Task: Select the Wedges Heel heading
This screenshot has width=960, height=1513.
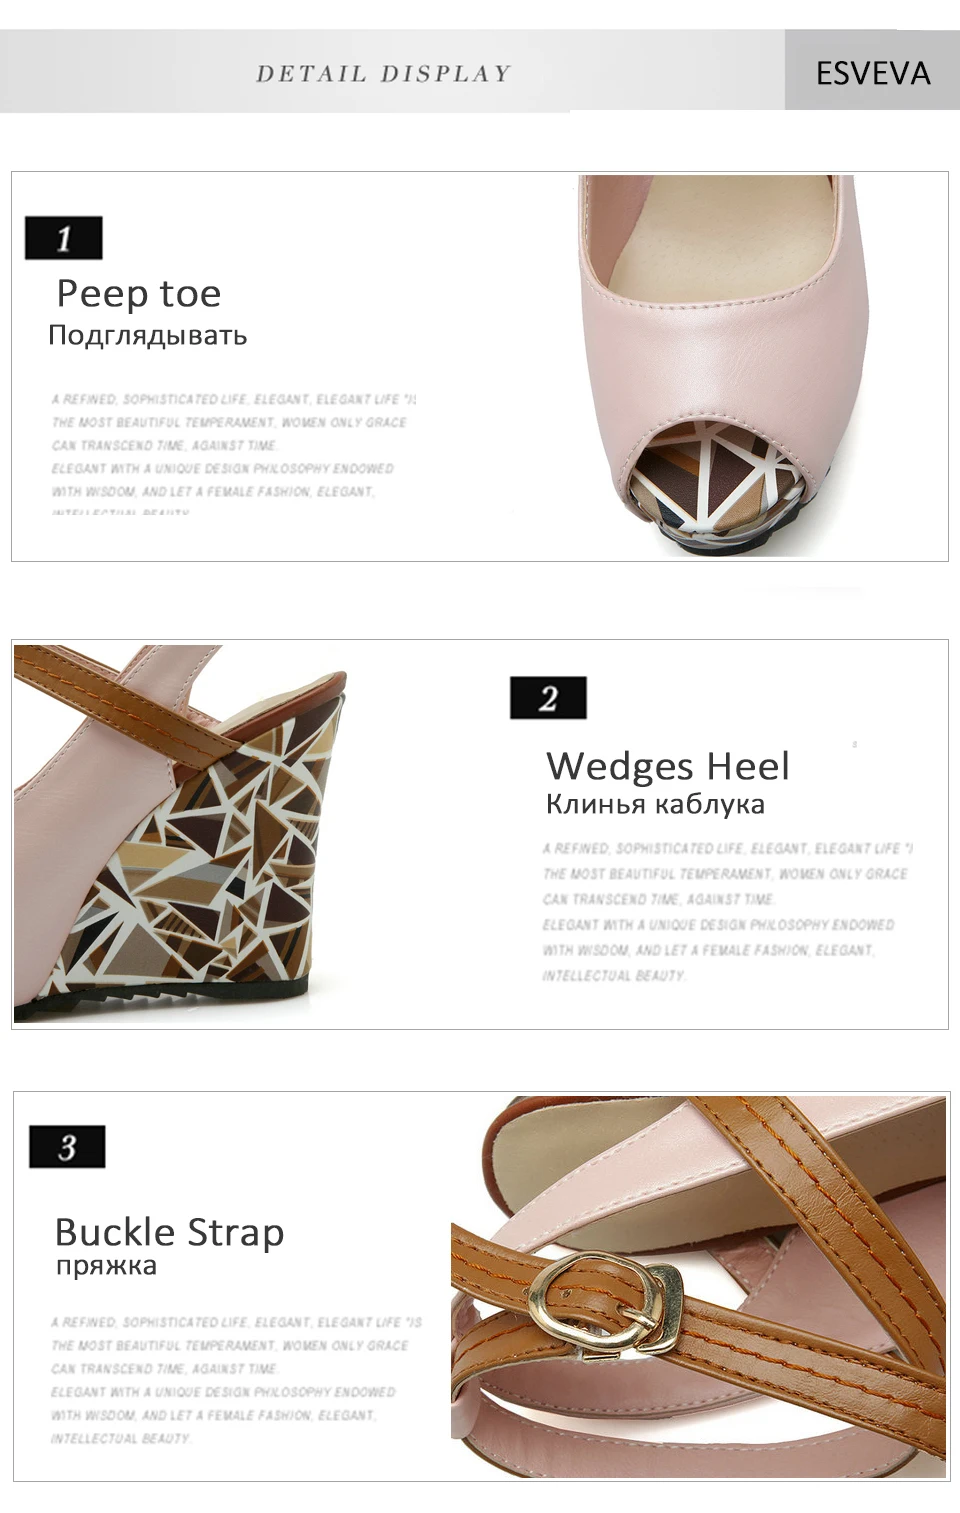Action: [x=667, y=766]
